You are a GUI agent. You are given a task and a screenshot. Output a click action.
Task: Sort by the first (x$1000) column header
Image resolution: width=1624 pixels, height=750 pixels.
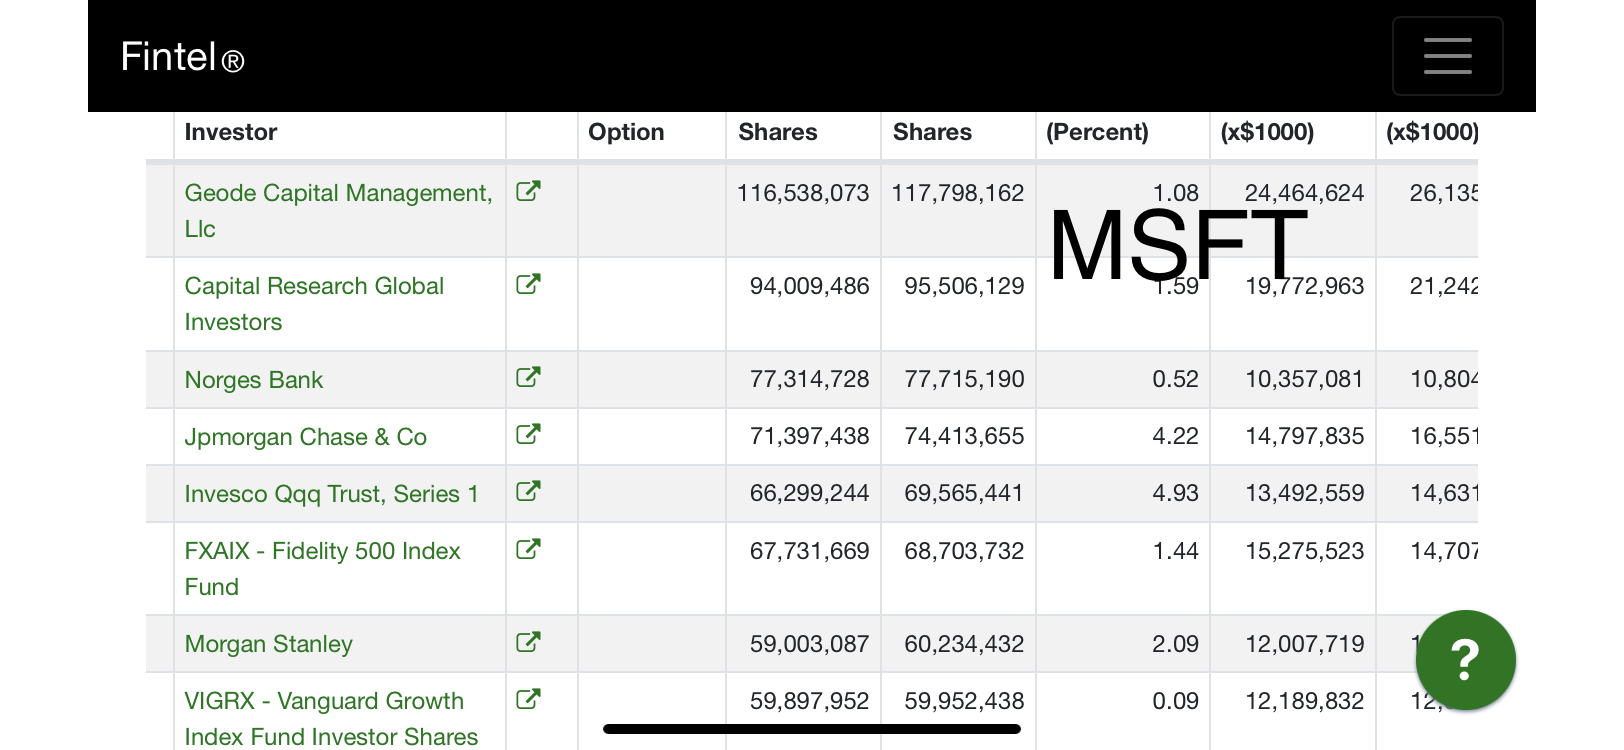(x=1267, y=132)
